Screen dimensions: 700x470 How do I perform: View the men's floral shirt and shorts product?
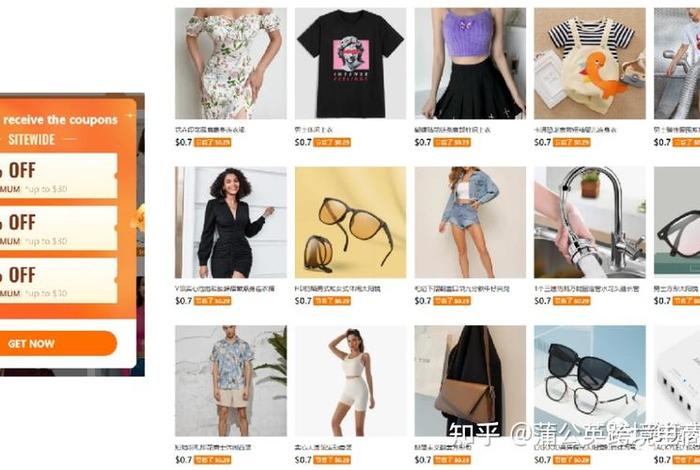point(231,381)
